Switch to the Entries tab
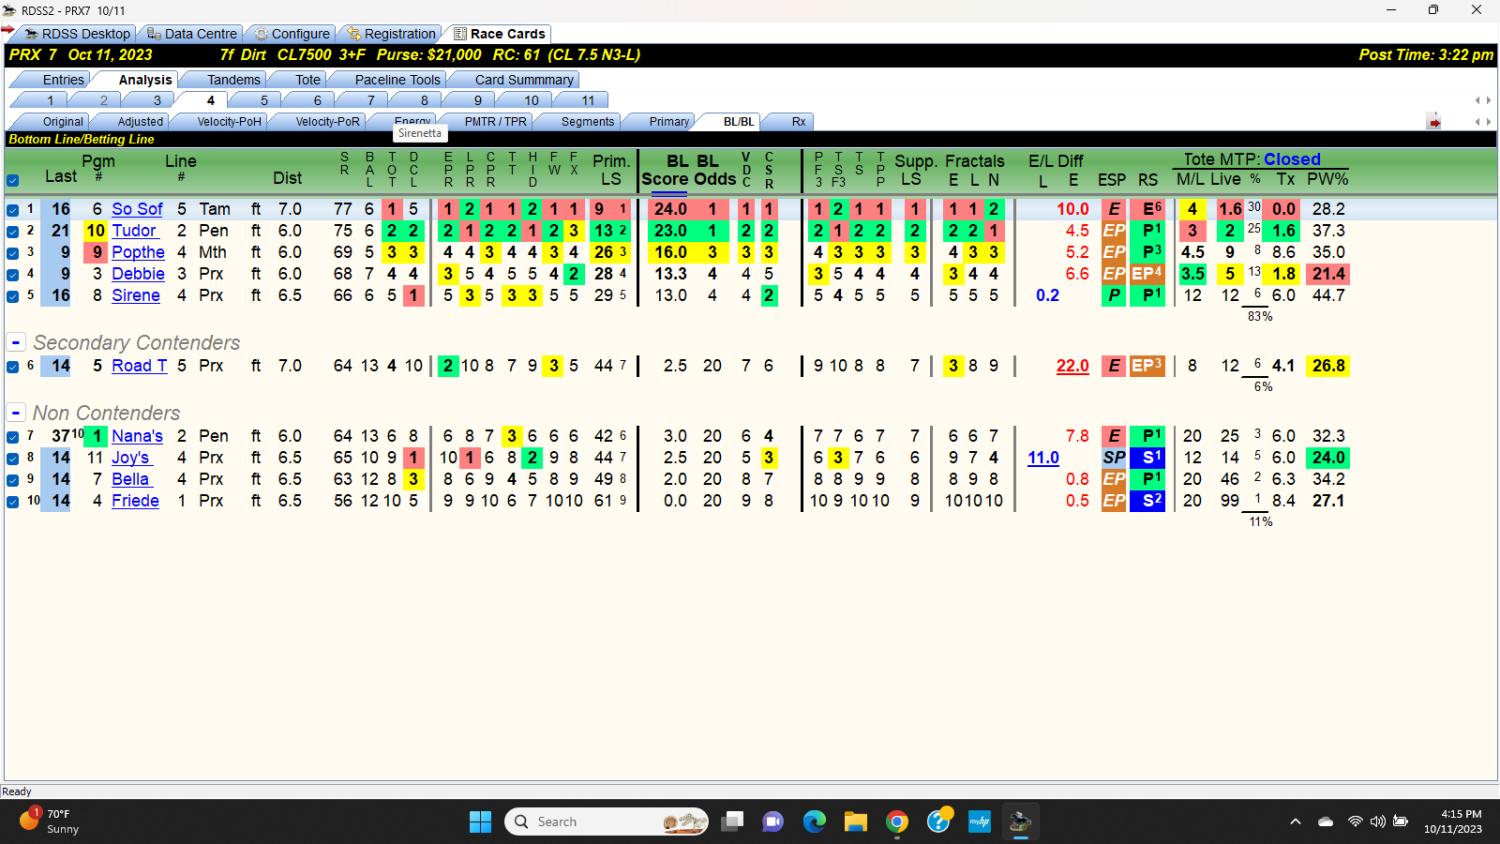Screen dimensions: 1500x844 pyautogui.click(x=63, y=80)
